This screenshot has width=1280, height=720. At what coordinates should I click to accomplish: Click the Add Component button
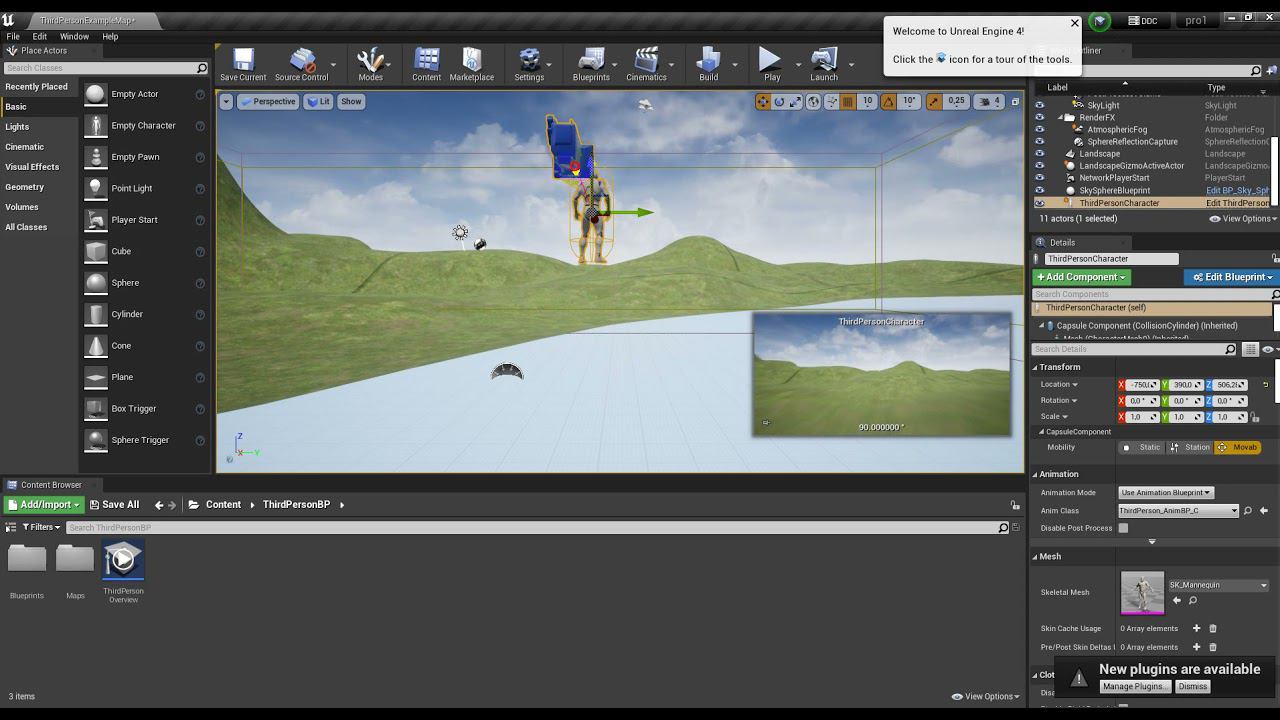coord(1080,277)
